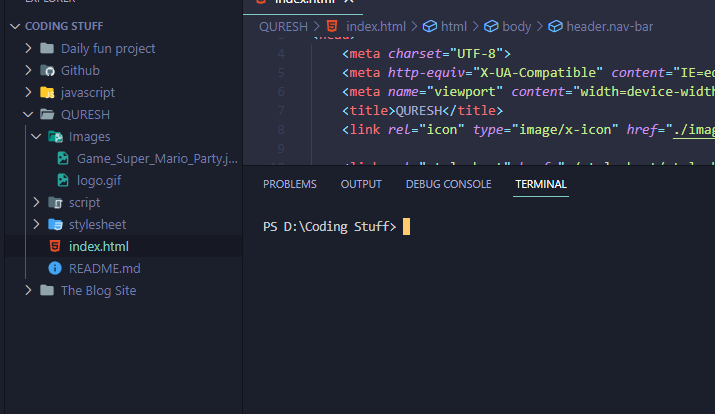
Task: Click the meta http-equiv X-UA-Compatible line
Action: click(x=528, y=72)
